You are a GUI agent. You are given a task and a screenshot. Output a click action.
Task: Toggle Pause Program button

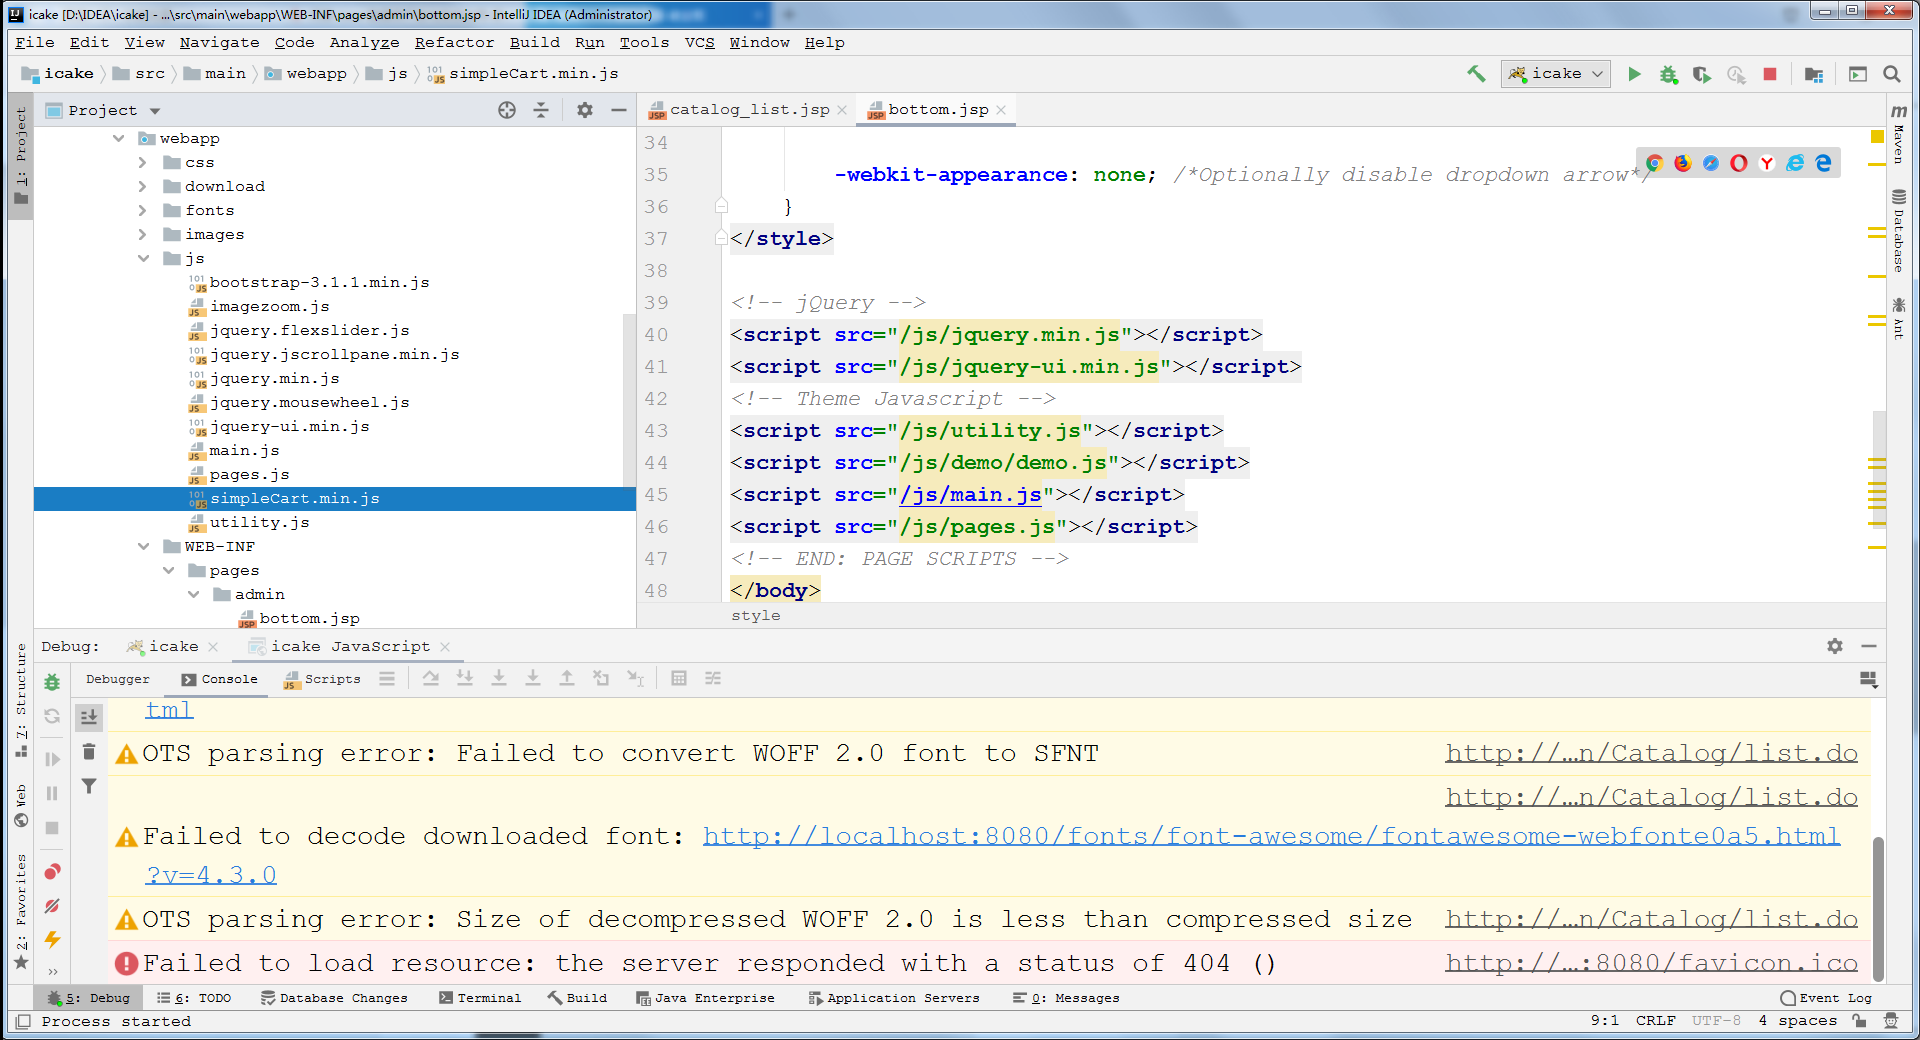tap(52, 793)
